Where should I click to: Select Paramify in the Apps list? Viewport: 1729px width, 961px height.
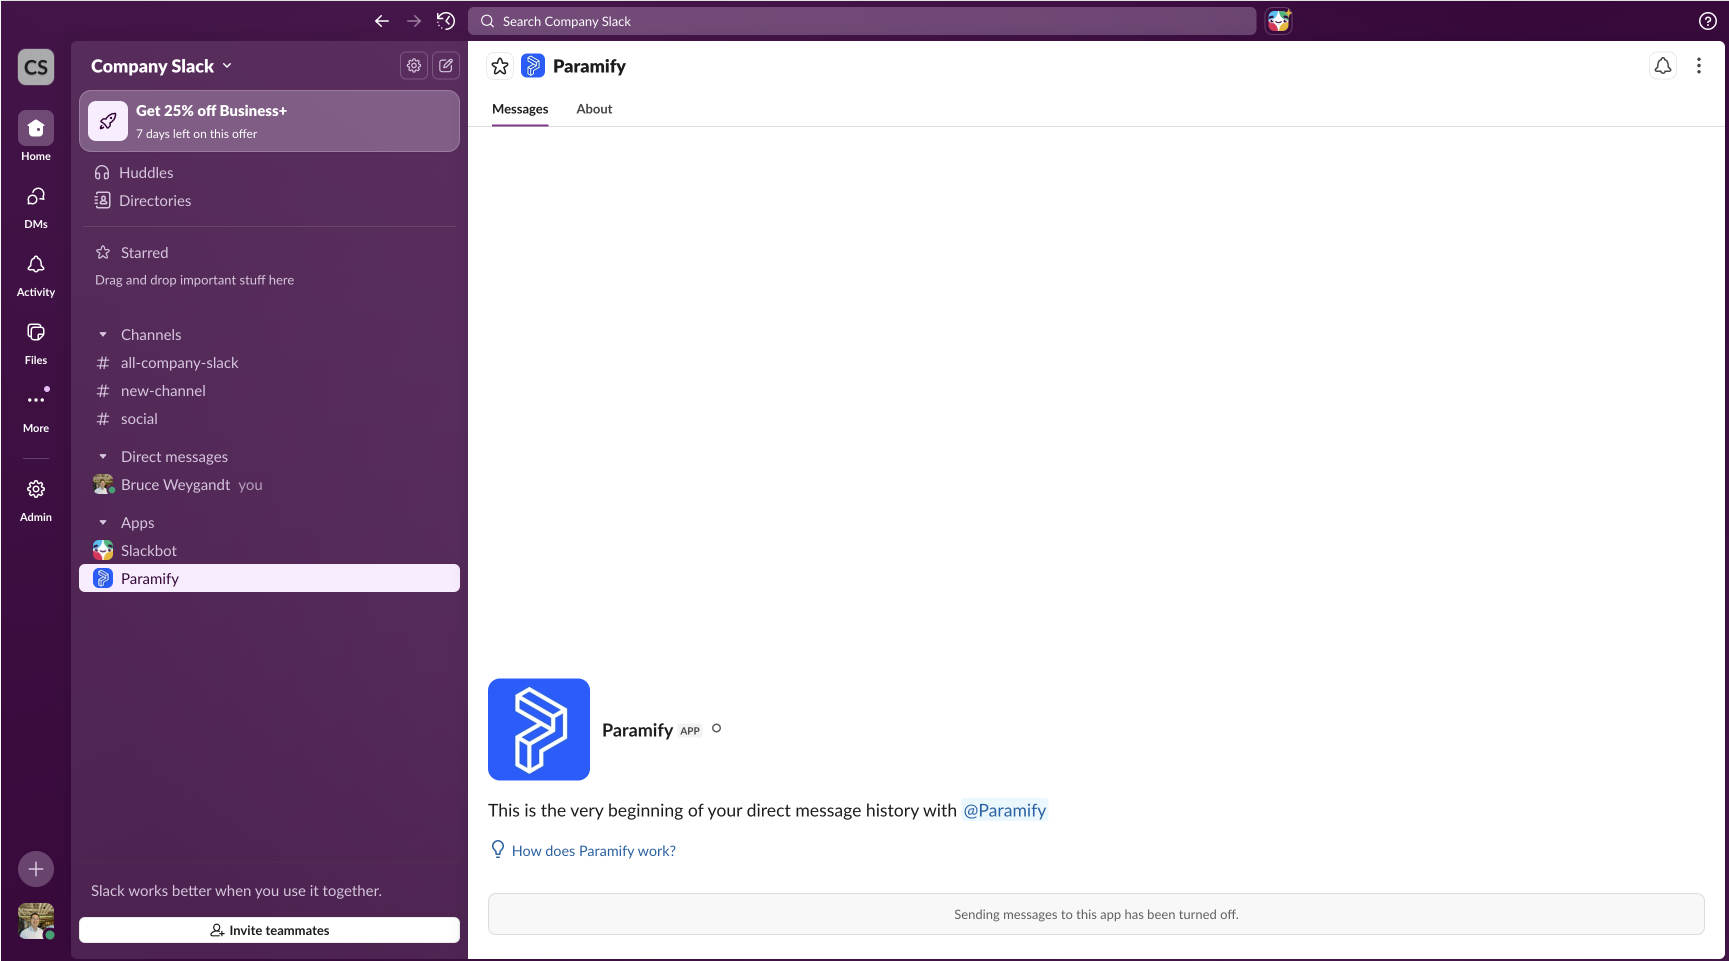269,578
